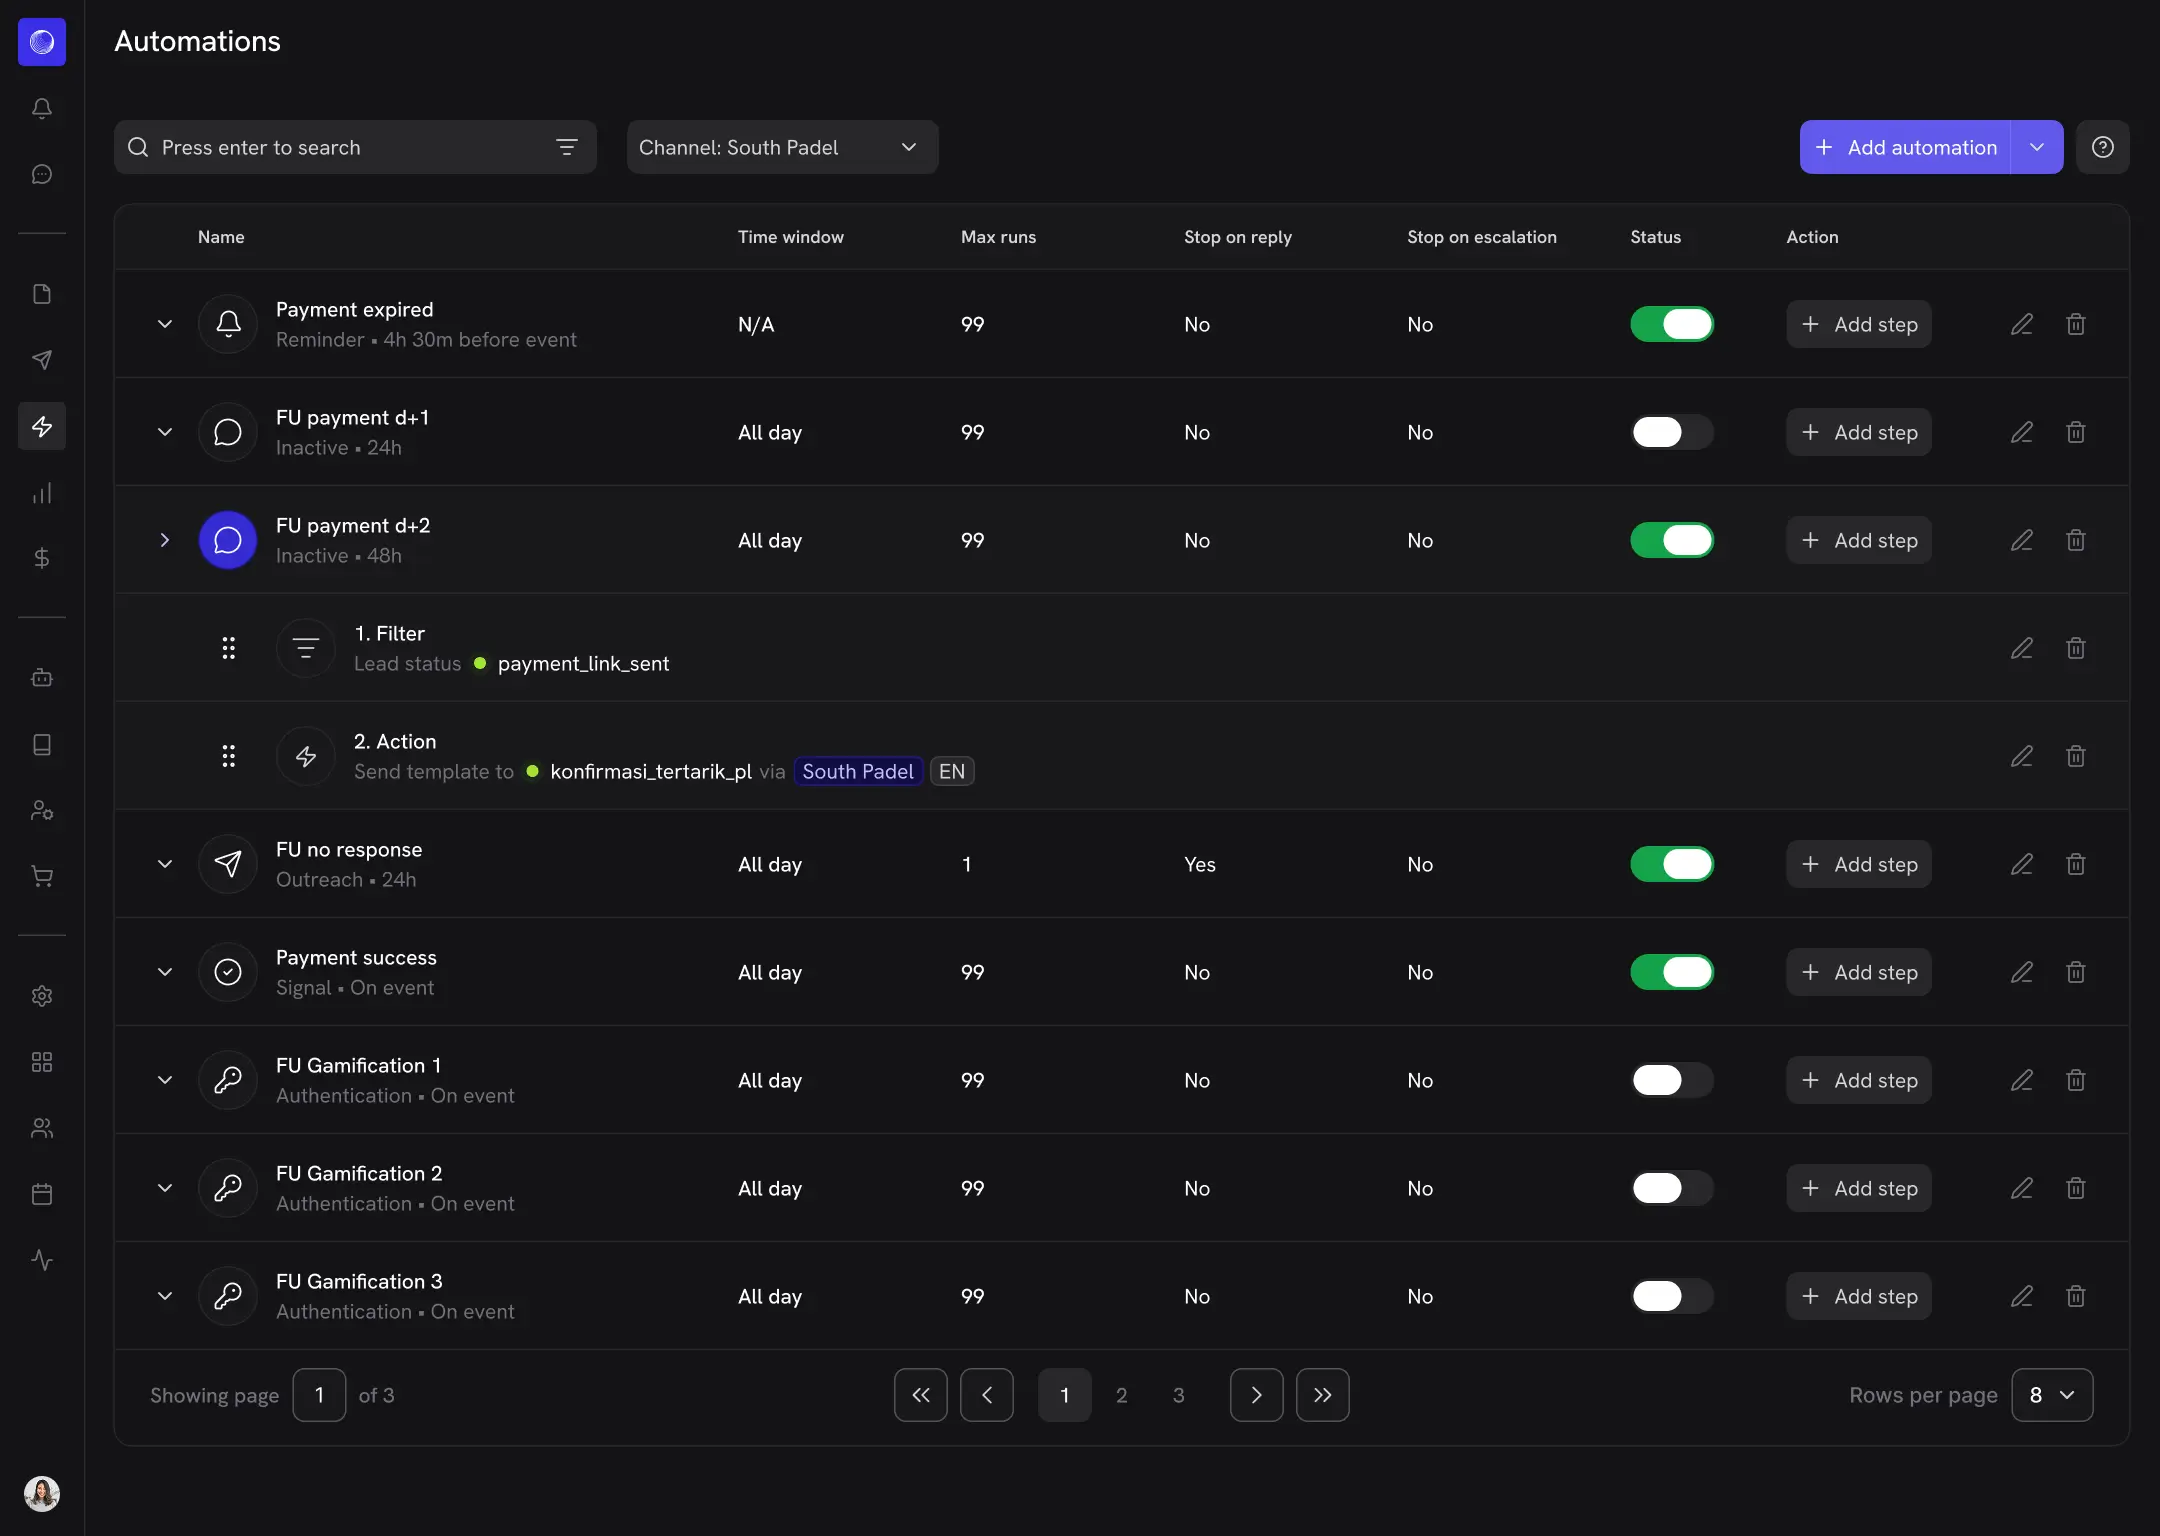The image size is (2160, 1536).
Task: Enable the FU payment d+1 status toggle
Action: 1672,432
